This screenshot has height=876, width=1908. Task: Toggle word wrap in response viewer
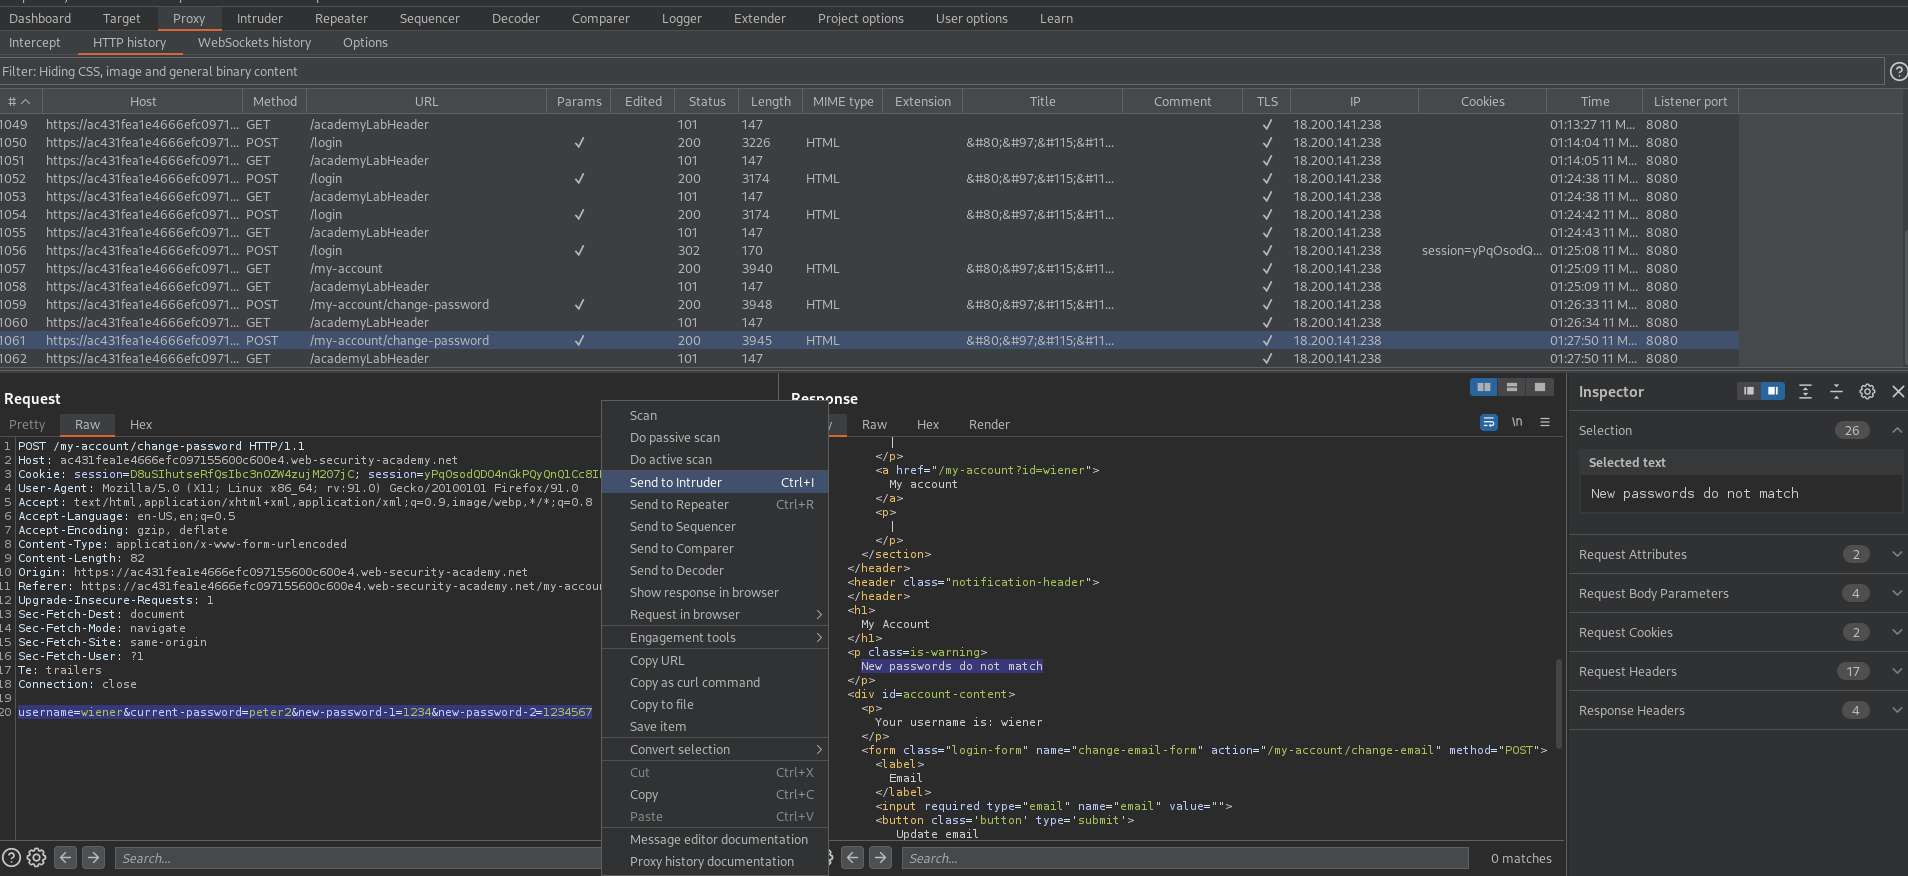1489,422
